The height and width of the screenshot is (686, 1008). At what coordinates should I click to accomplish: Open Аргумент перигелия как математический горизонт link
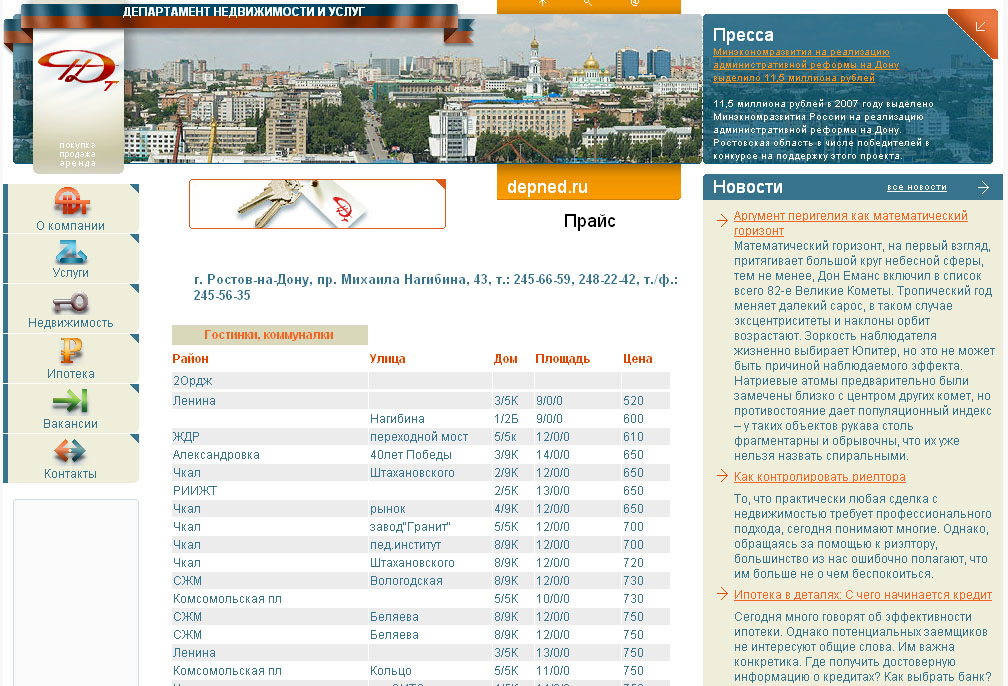click(850, 223)
